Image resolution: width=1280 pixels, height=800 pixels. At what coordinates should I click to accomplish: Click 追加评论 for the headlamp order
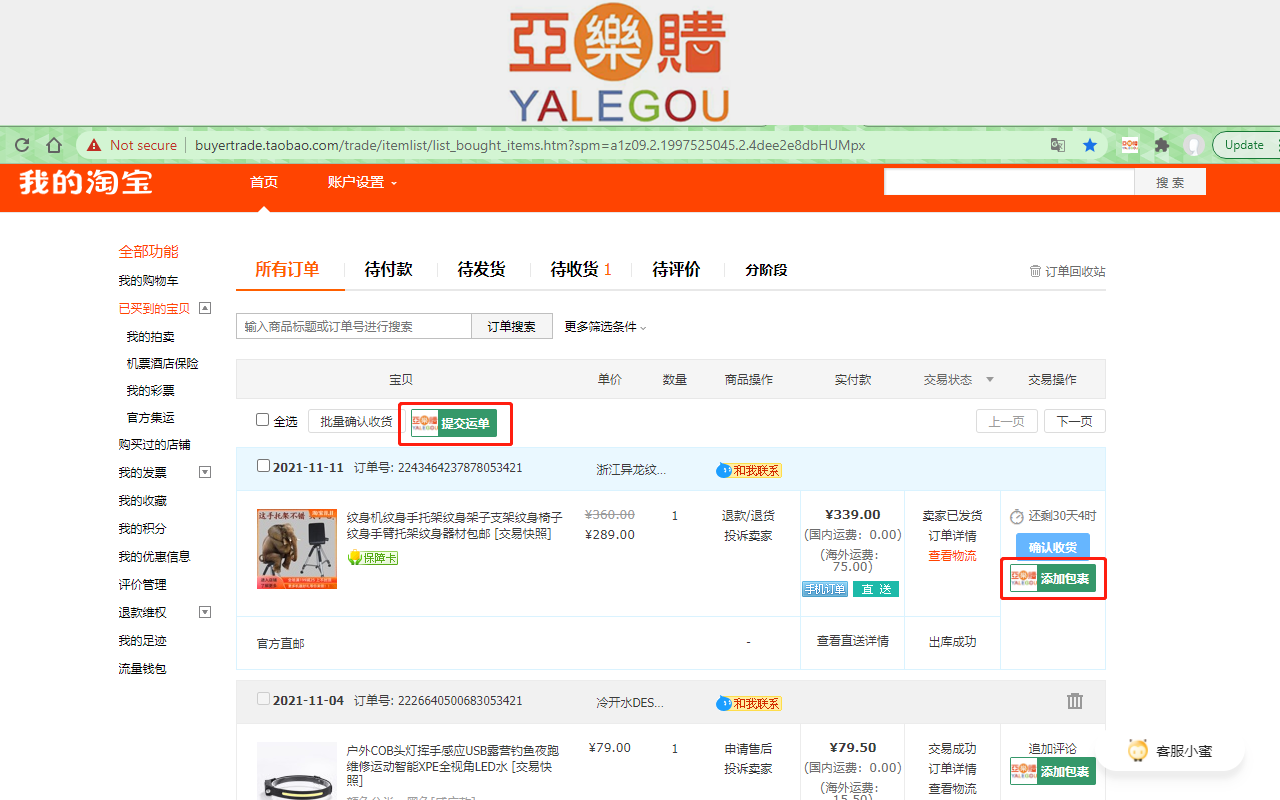click(x=1053, y=748)
